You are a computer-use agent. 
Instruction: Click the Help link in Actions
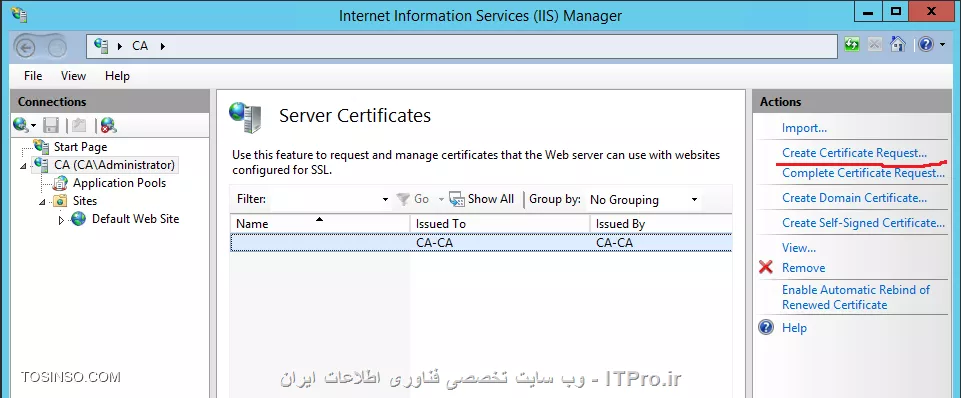coord(794,327)
